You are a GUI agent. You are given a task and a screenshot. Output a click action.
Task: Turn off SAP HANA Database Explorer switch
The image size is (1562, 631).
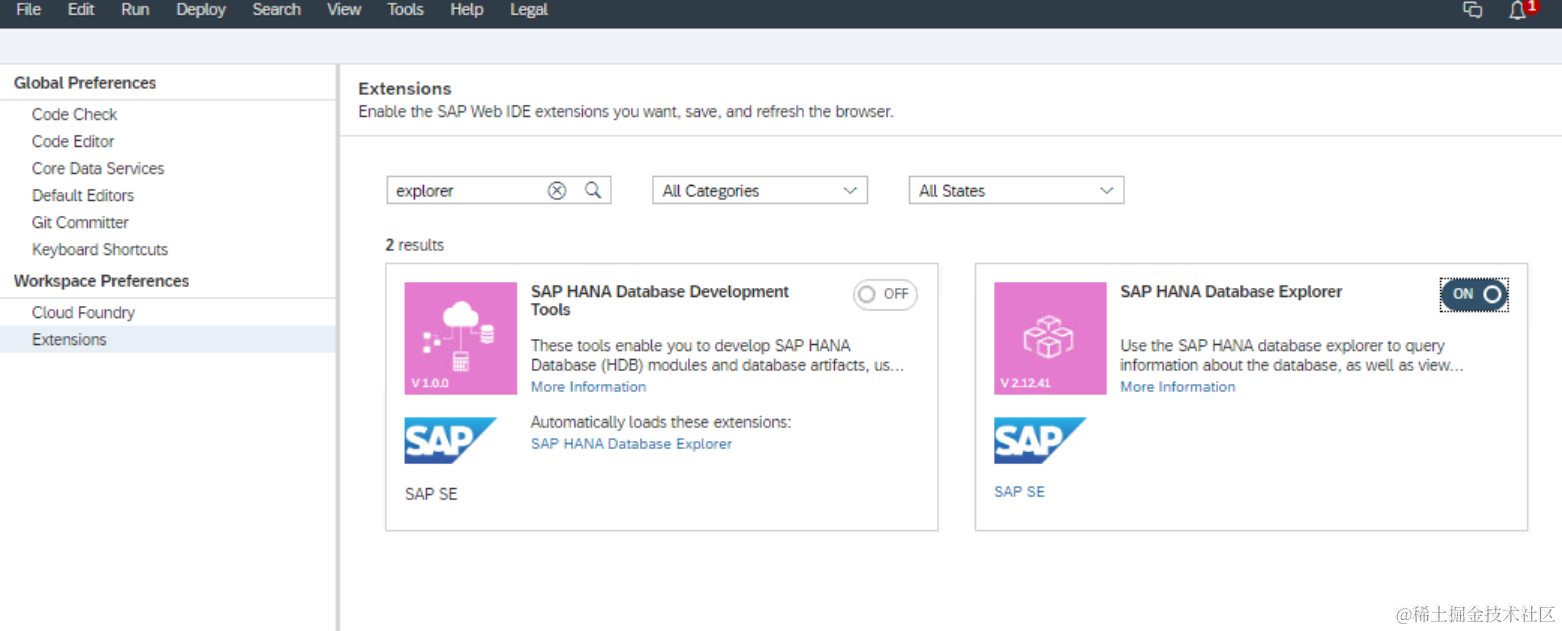[1474, 294]
